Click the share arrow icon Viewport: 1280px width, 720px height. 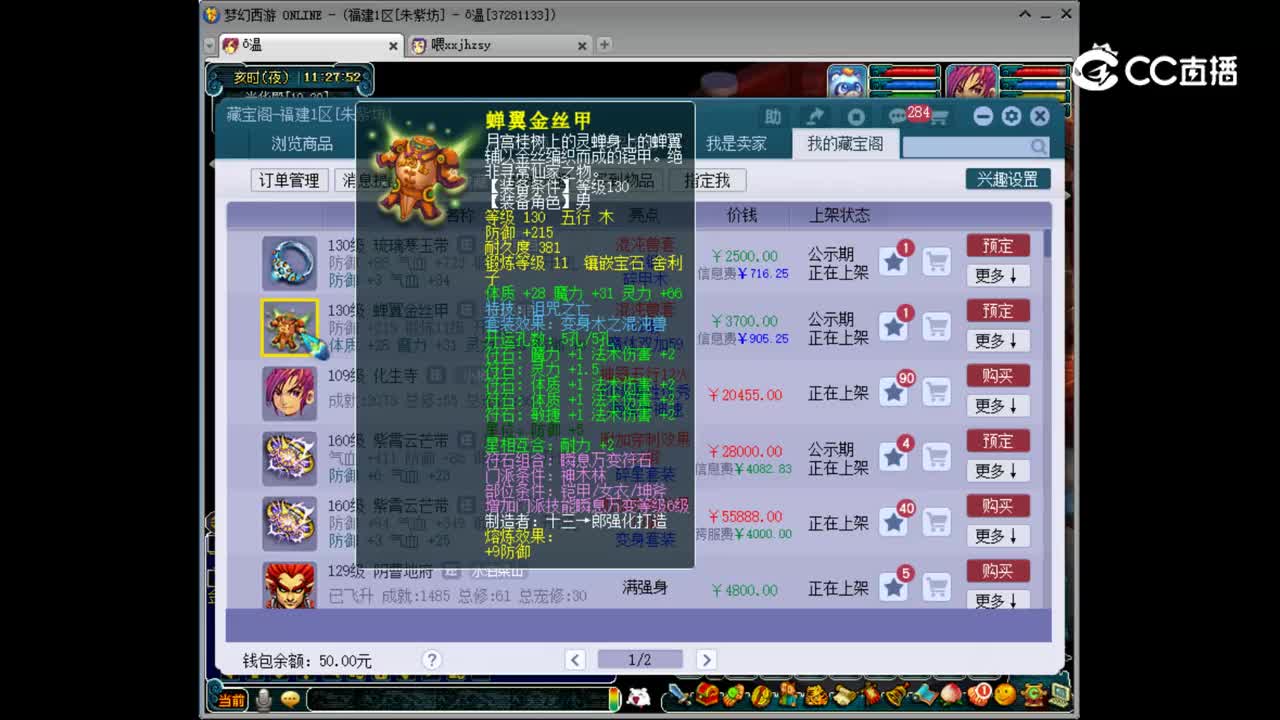[815, 116]
